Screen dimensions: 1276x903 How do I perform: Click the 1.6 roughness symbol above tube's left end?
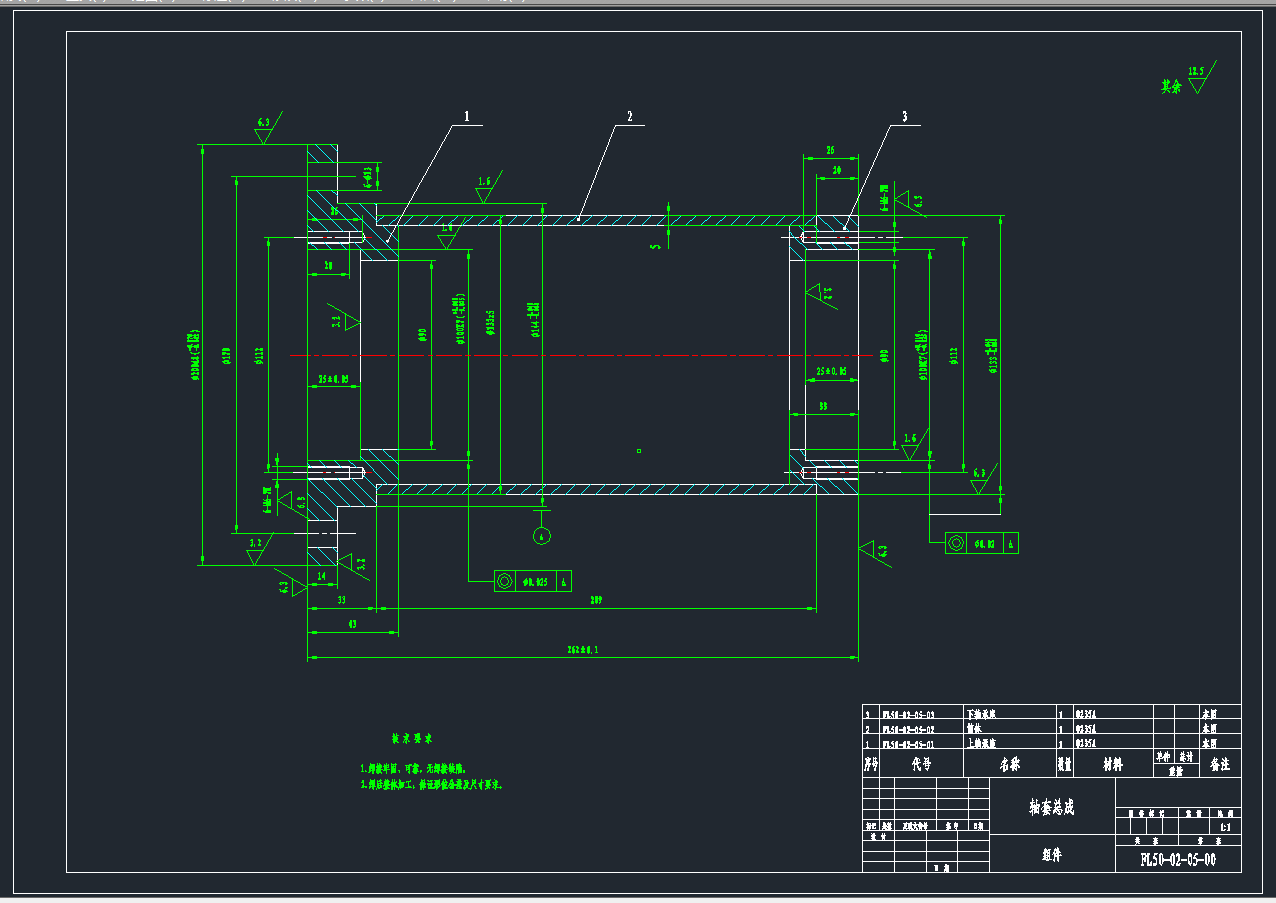tap(487, 187)
